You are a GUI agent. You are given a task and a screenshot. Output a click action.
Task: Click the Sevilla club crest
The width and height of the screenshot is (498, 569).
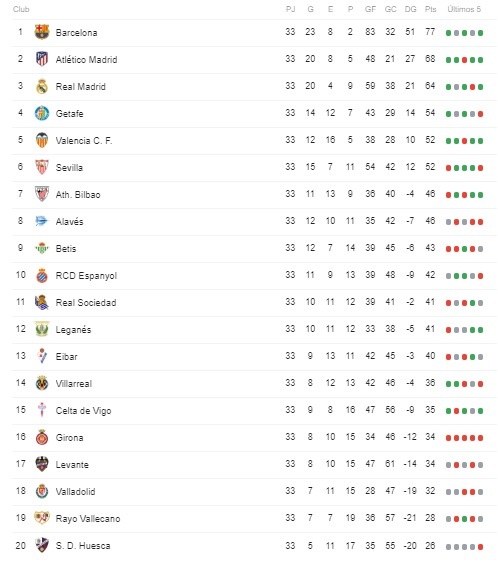[x=42, y=167]
